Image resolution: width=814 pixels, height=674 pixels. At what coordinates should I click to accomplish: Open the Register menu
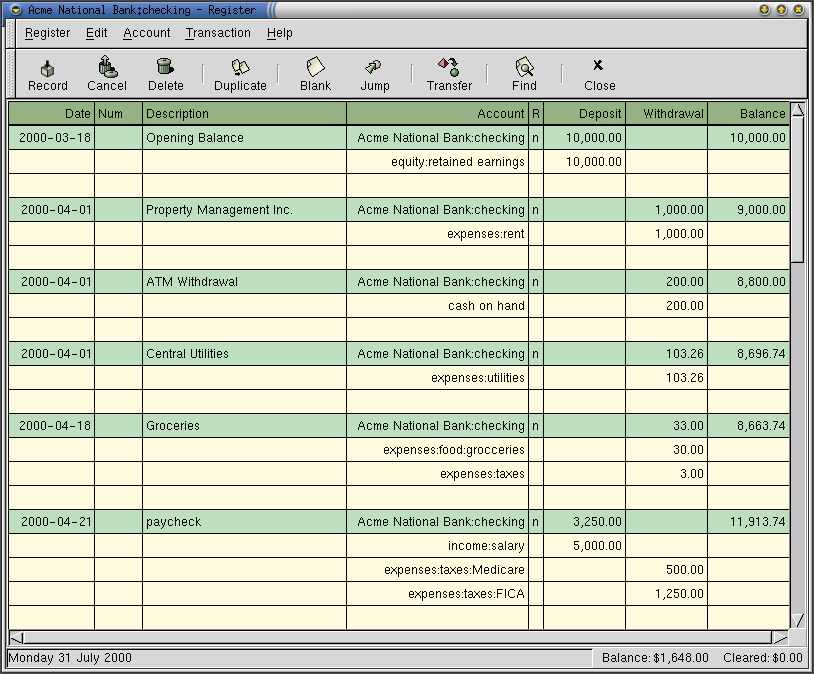pos(47,33)
